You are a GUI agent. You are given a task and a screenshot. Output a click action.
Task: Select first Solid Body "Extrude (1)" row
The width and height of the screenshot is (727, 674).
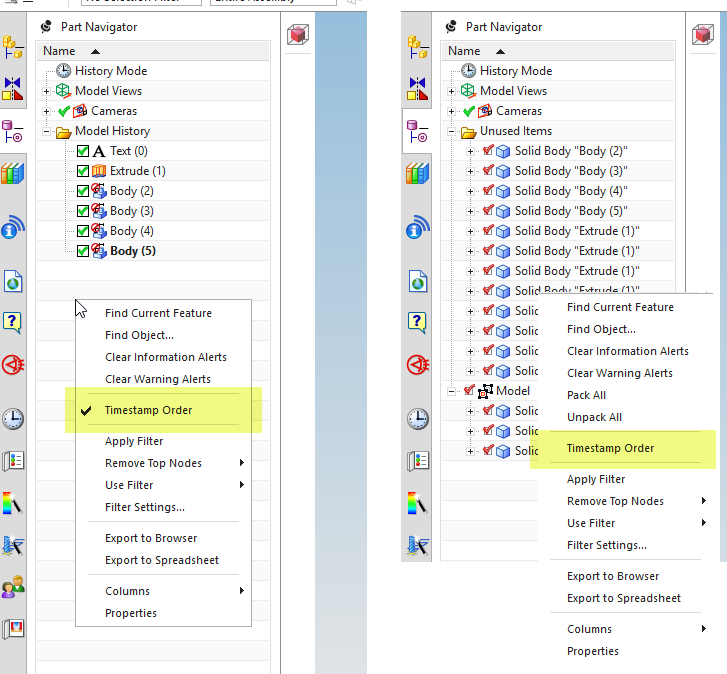coord(558,231)
